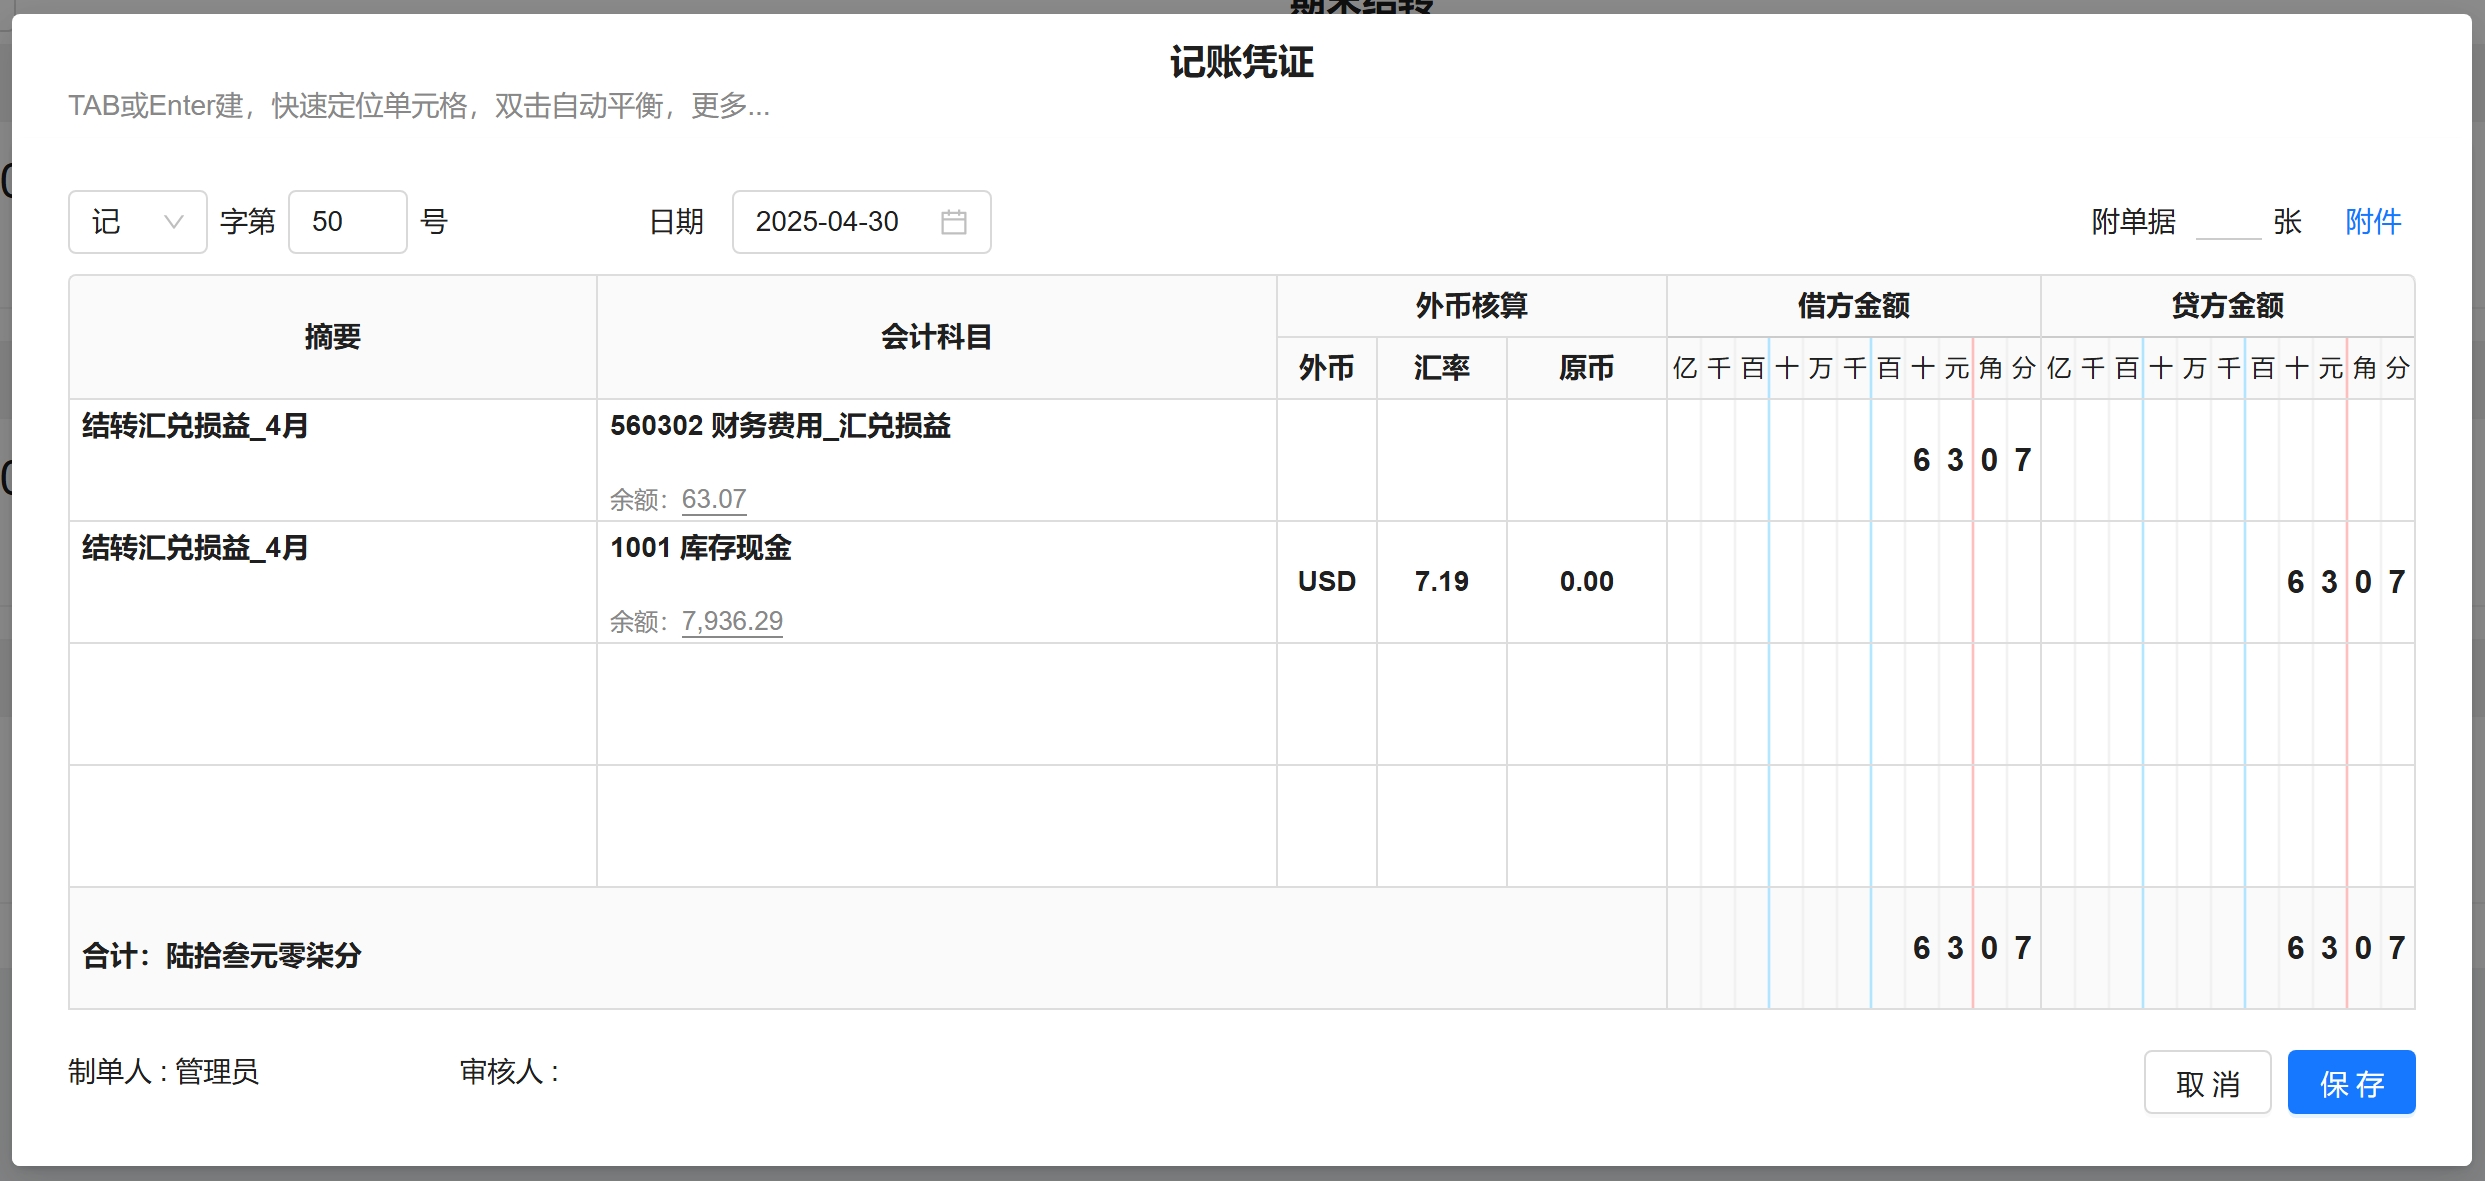Click second row summary 结转汇兑损益_4月
The width and height of the screenshot is (2485, 1181).
point(195,549)
